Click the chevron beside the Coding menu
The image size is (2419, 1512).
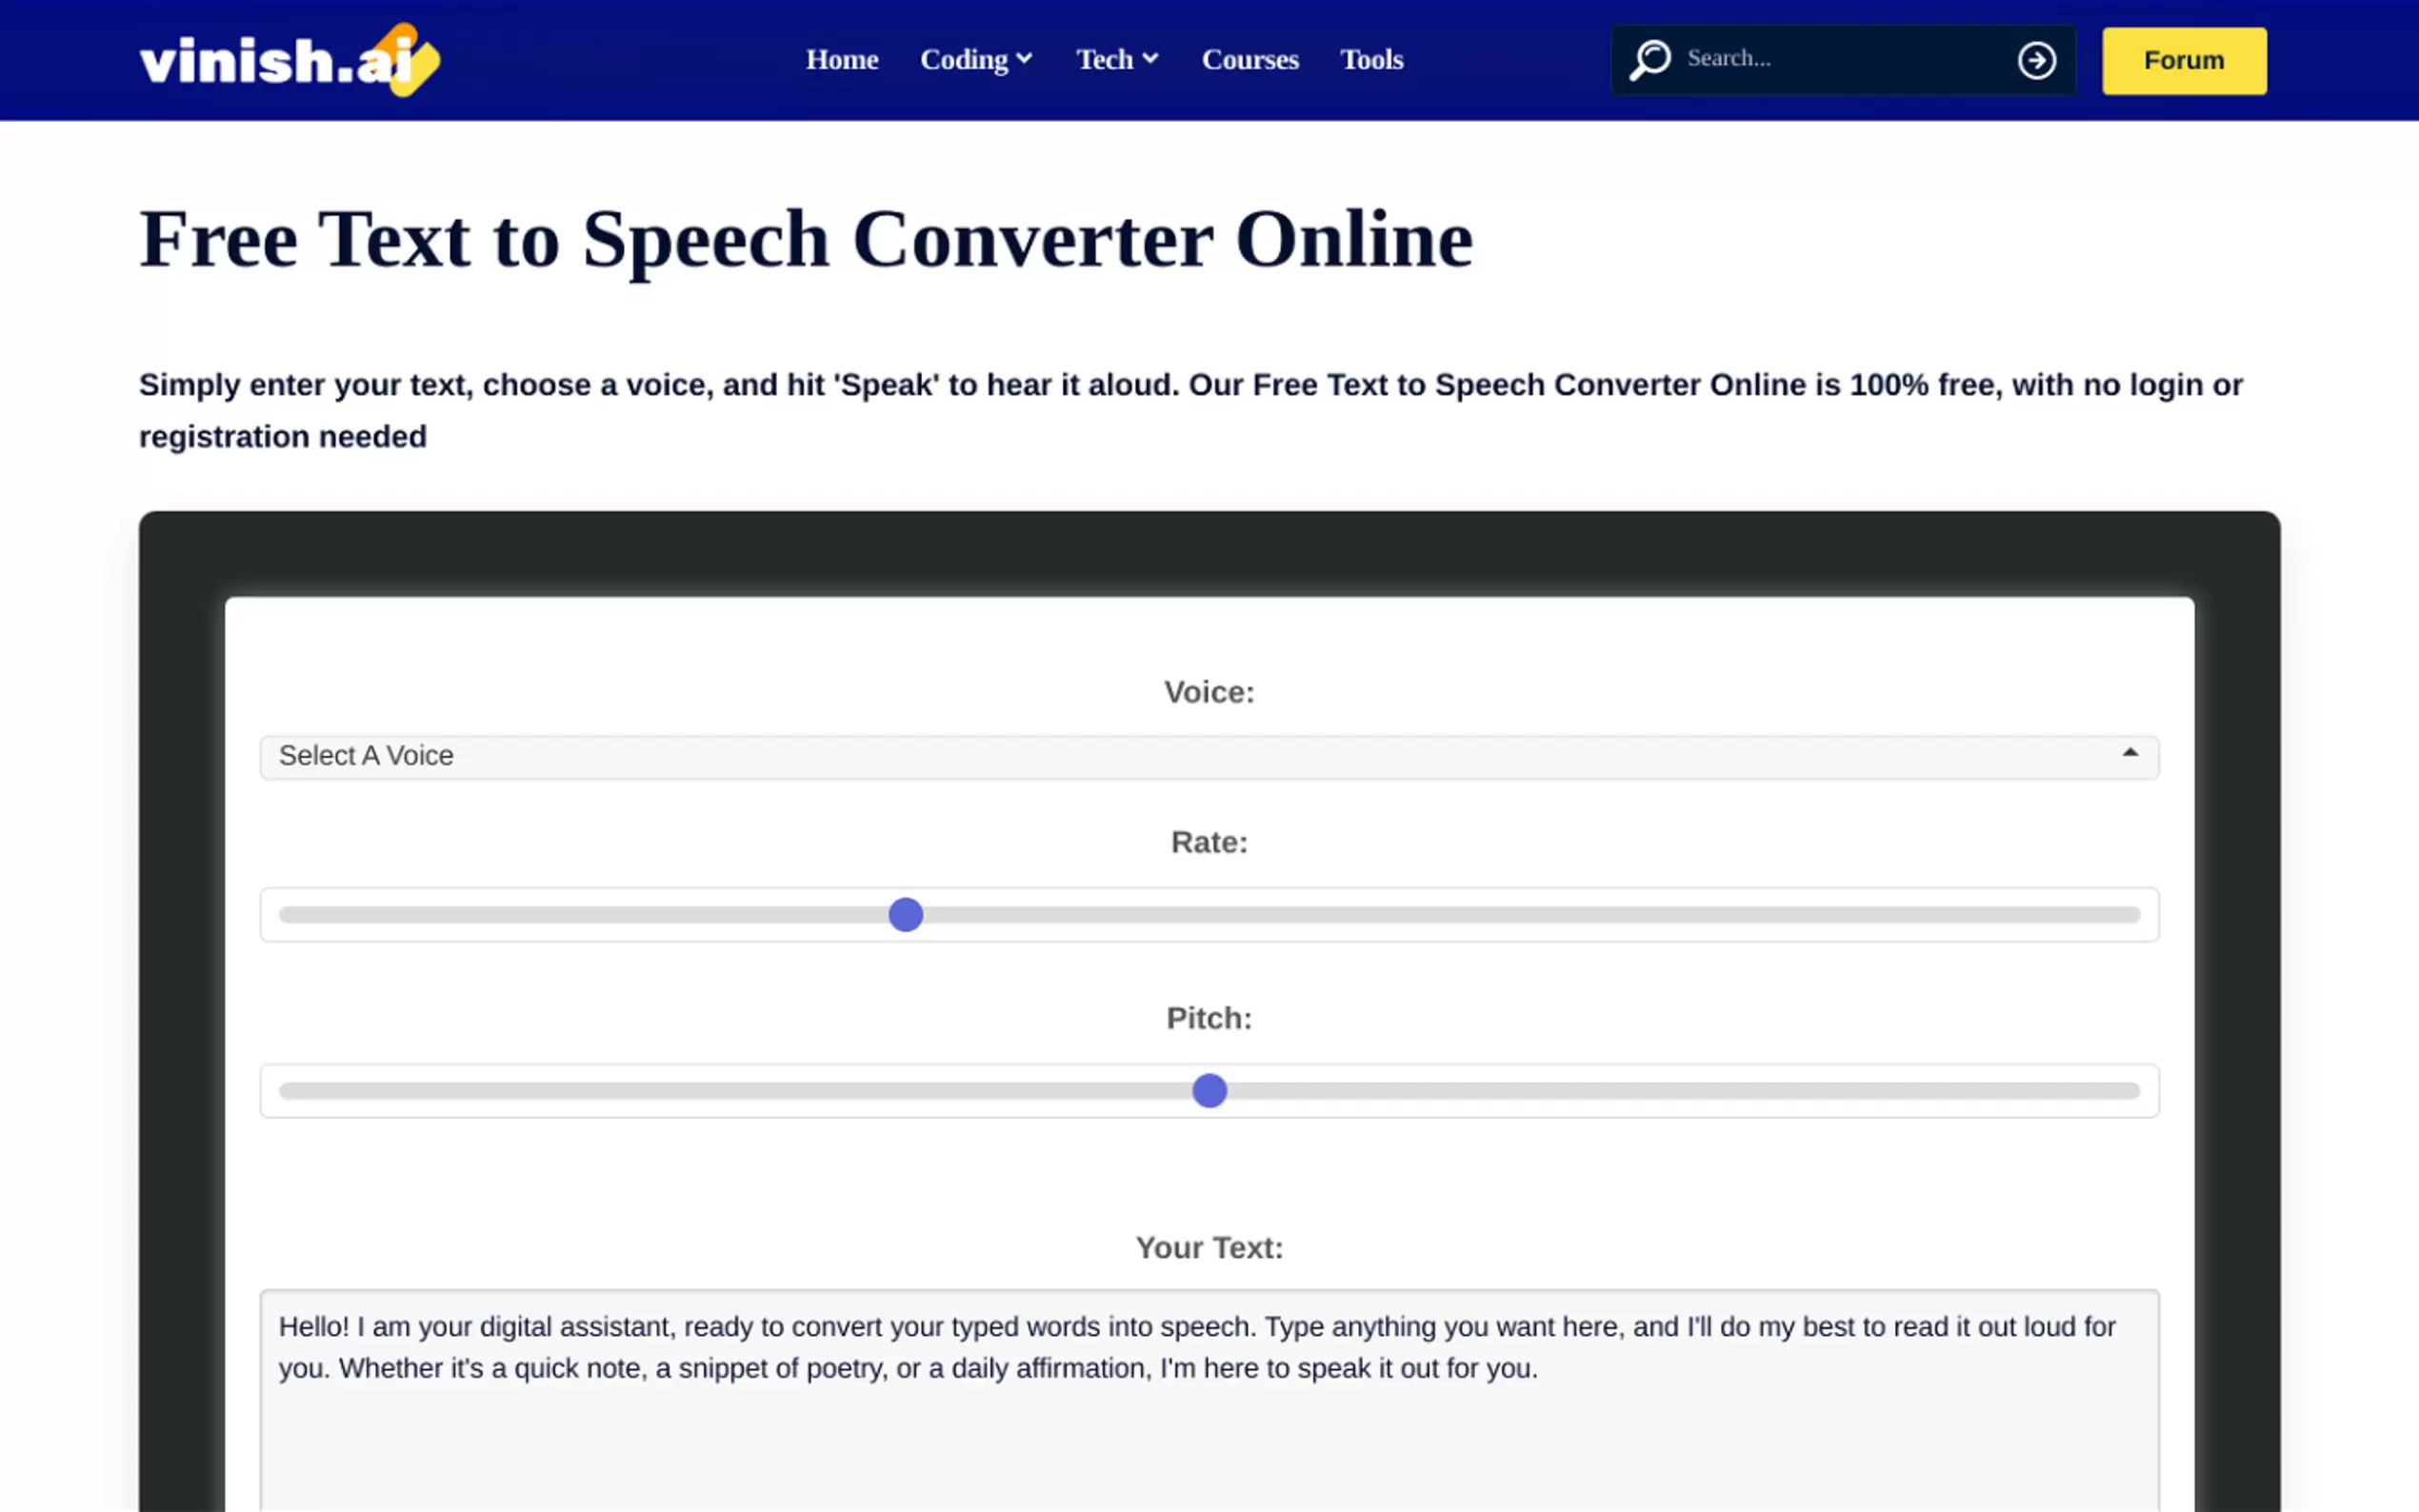coord(1024,59)
